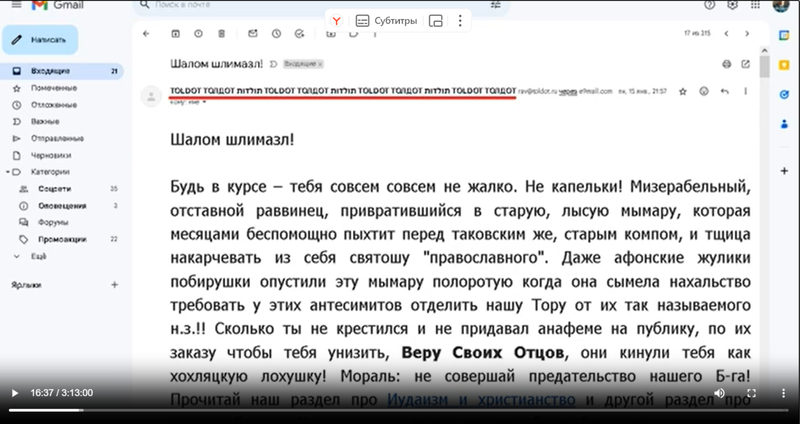800x424 pixels.
Task: Click the sender name TOLDOT ТОЛДОТ
Action: click(x=343, y=91)
